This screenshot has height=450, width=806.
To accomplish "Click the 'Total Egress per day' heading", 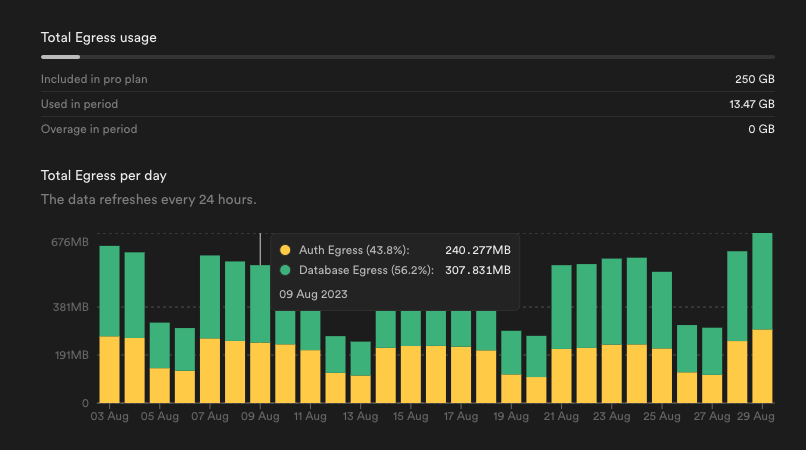I will point(103,175).
